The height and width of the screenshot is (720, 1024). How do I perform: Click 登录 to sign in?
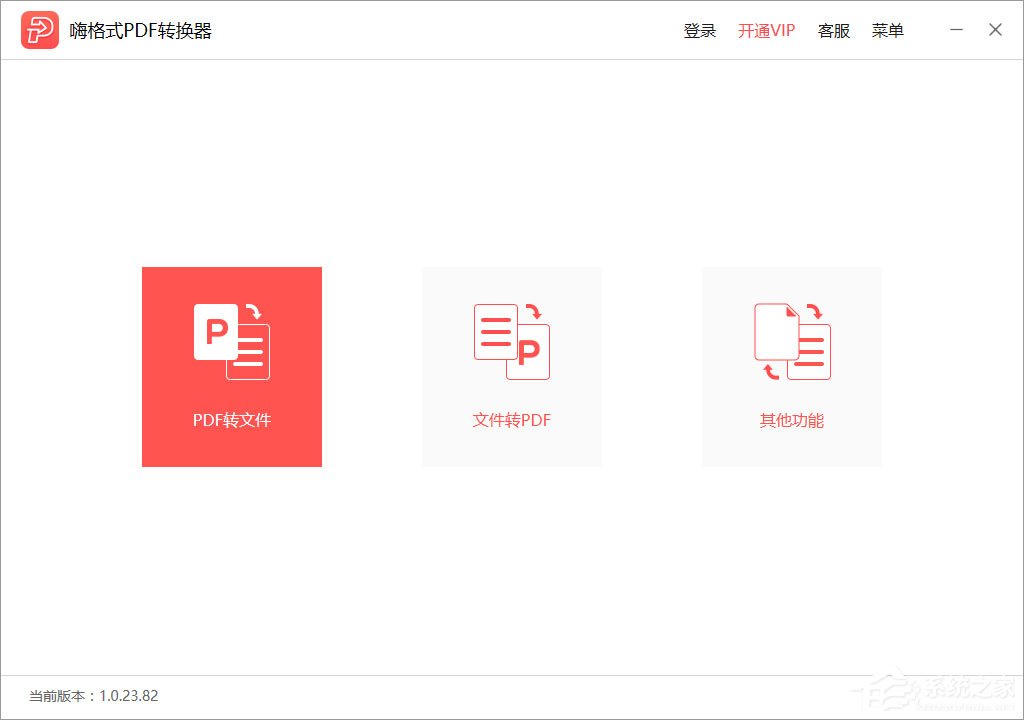(699, 30)
